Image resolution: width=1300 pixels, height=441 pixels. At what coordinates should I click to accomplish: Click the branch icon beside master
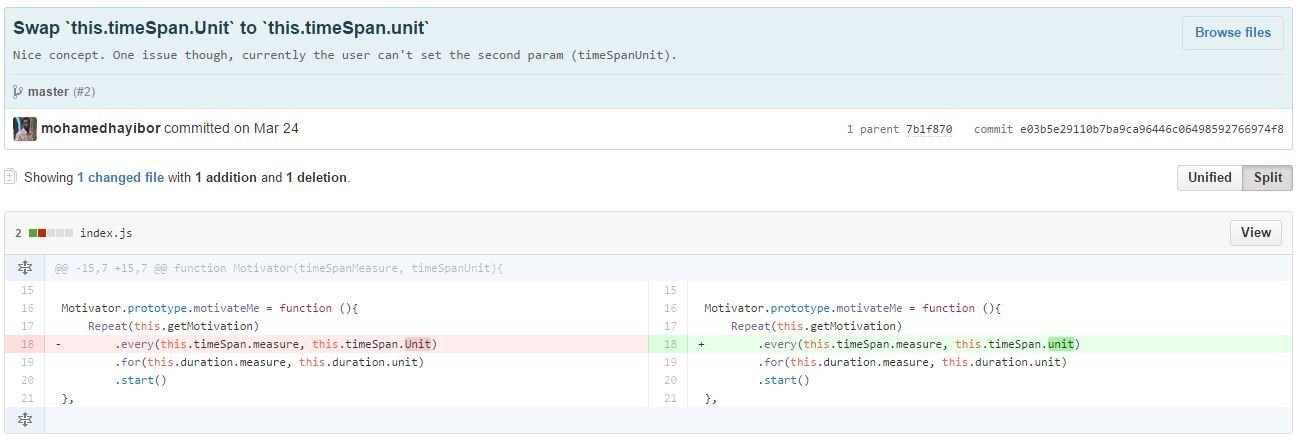pyautogui.click(x=18, y=92)
